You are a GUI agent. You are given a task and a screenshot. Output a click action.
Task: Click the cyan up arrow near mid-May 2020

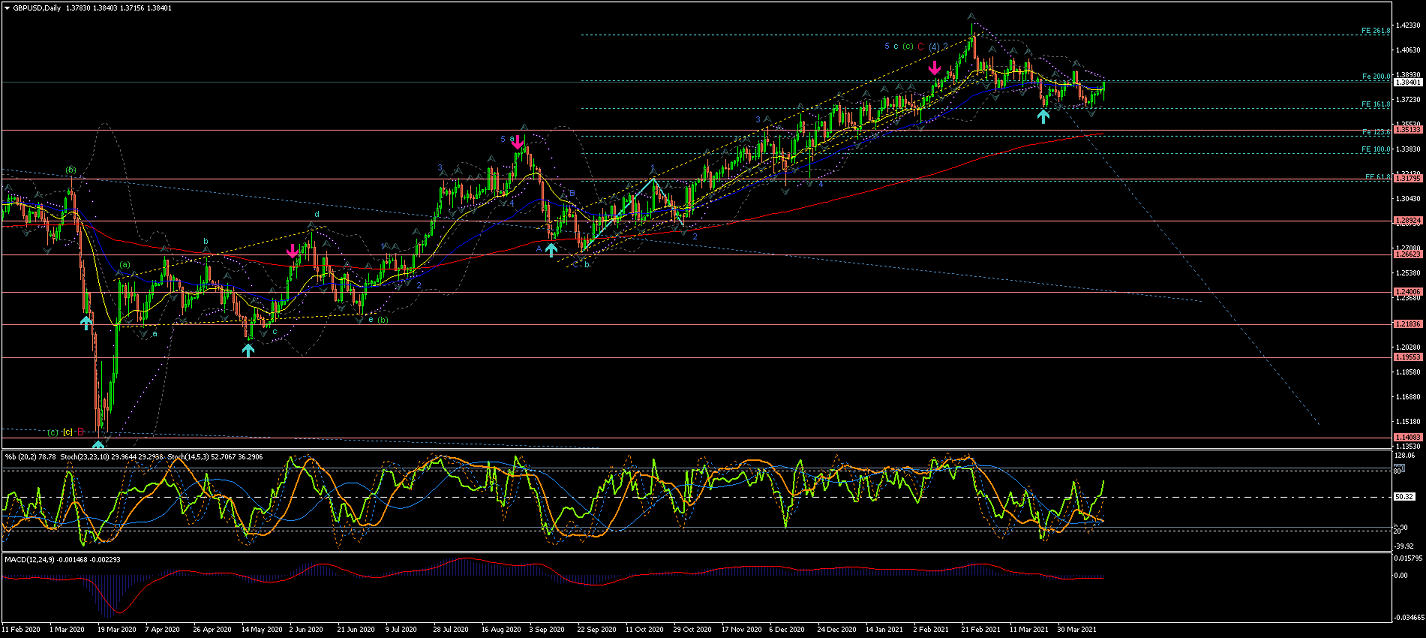click(x=248, y=349)
